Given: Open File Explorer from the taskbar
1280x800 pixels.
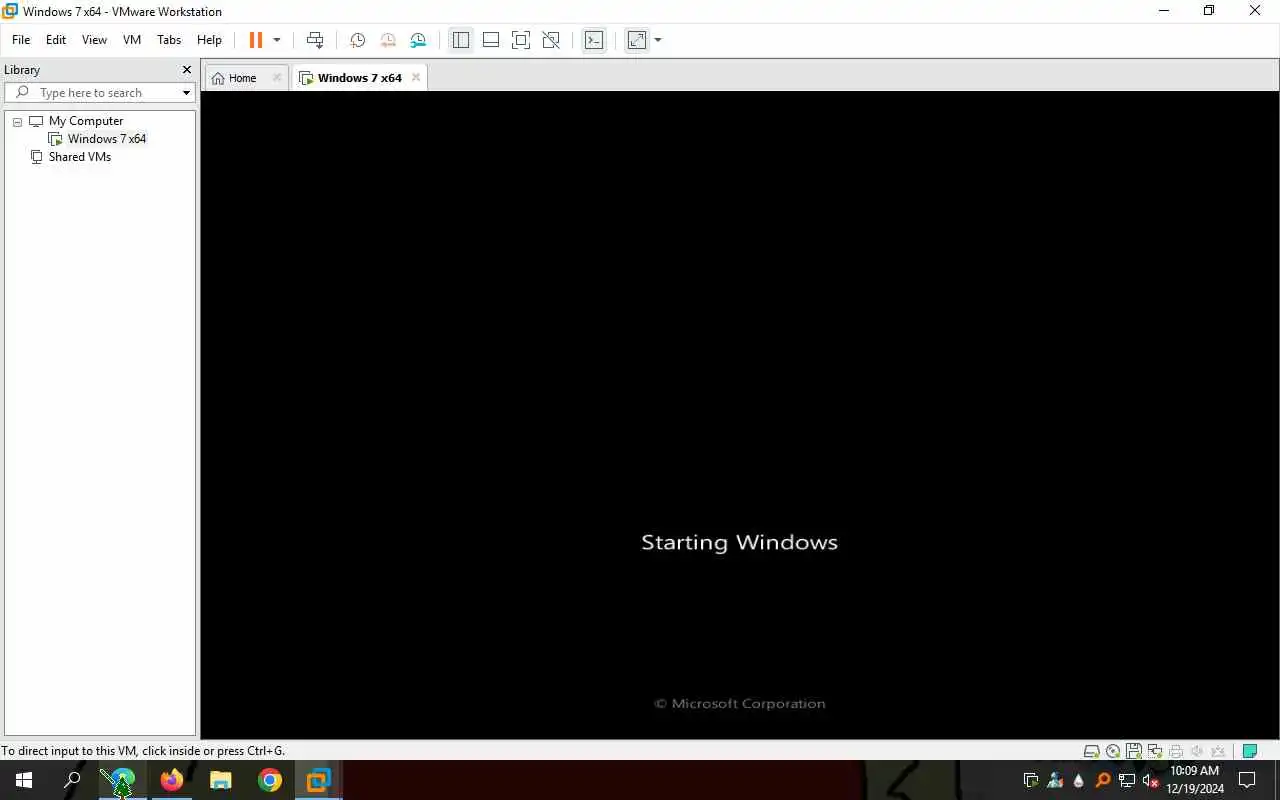Looking at the screenshot, I should coord(221,780).
